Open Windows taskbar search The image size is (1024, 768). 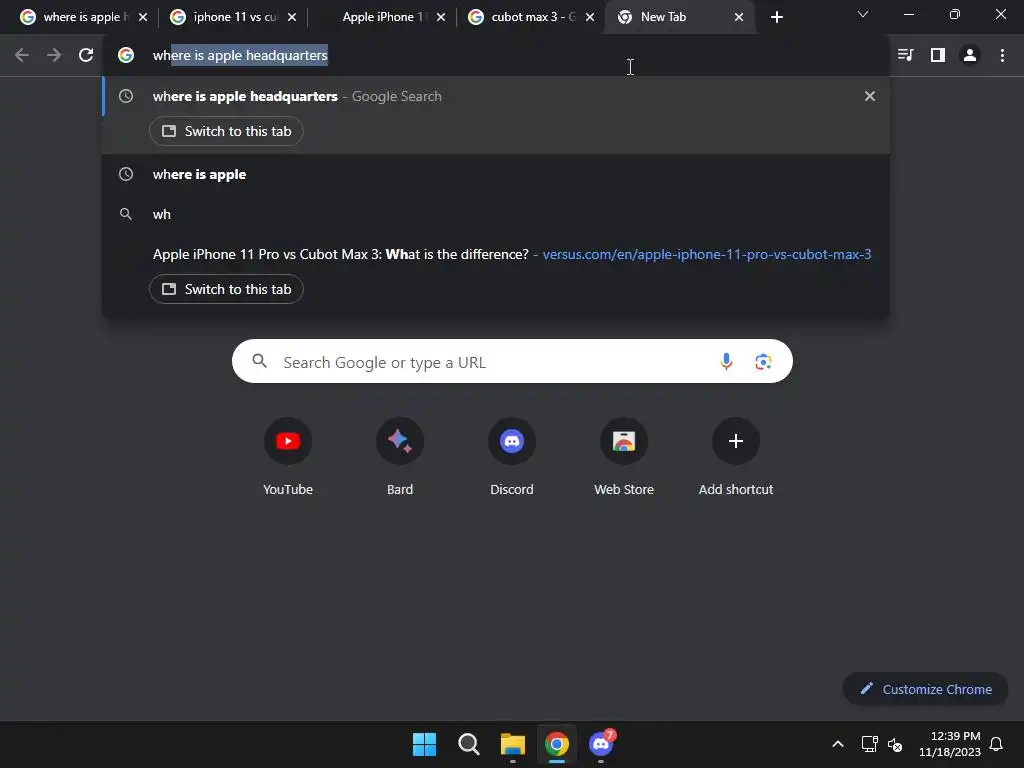tap(468, 744)
